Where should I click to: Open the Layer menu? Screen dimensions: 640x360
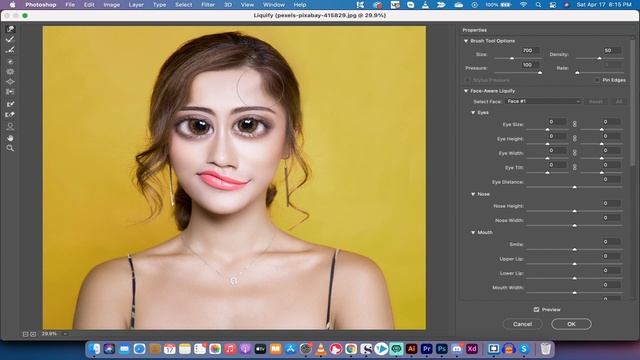pyautogui.click(x=136, y=5)
